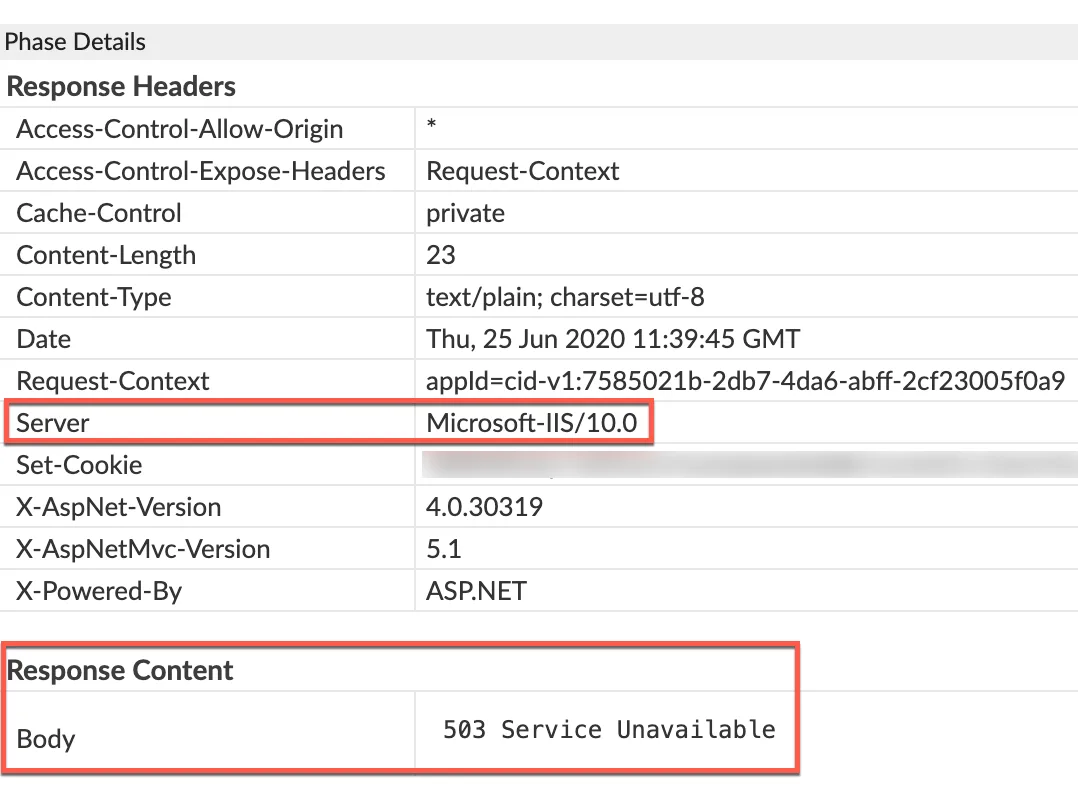Click the Server header name
The image size is (1078, 786).
[52, 423]
